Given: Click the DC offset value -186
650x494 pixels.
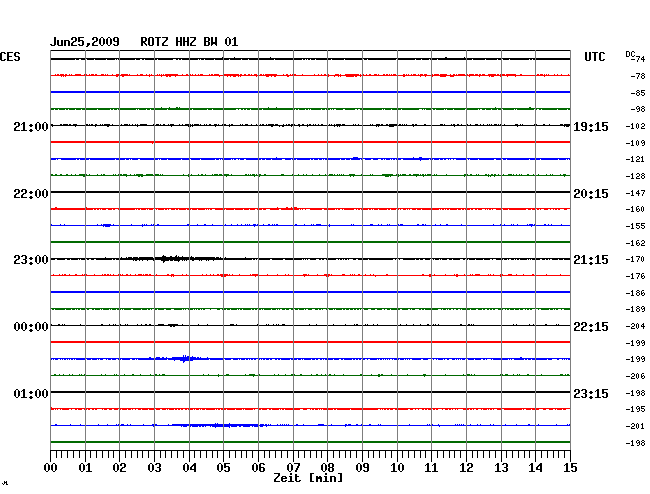Looking at the screenshot, I should pyautogui.click(x=635, y=293).
